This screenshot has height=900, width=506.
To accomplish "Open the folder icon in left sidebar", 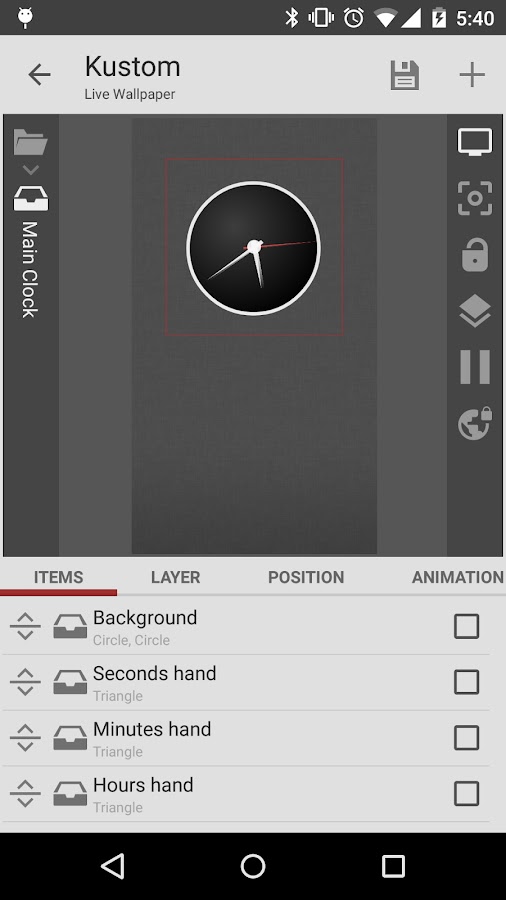I will coord(30,142).
